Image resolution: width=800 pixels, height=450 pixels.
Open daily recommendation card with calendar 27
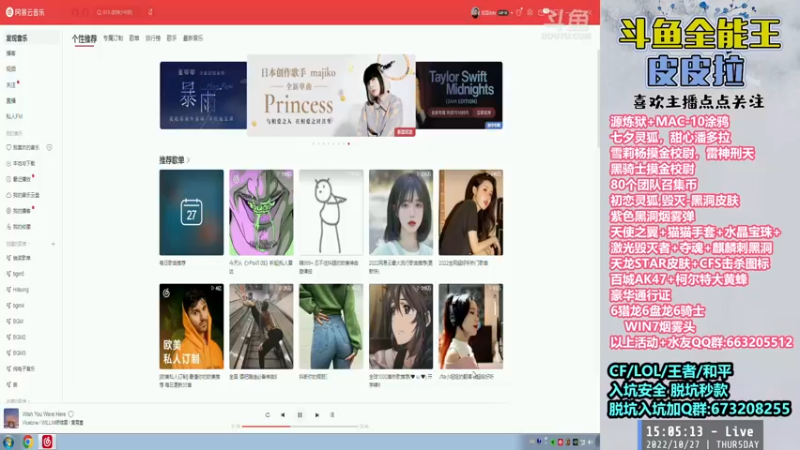pos(191,212)
